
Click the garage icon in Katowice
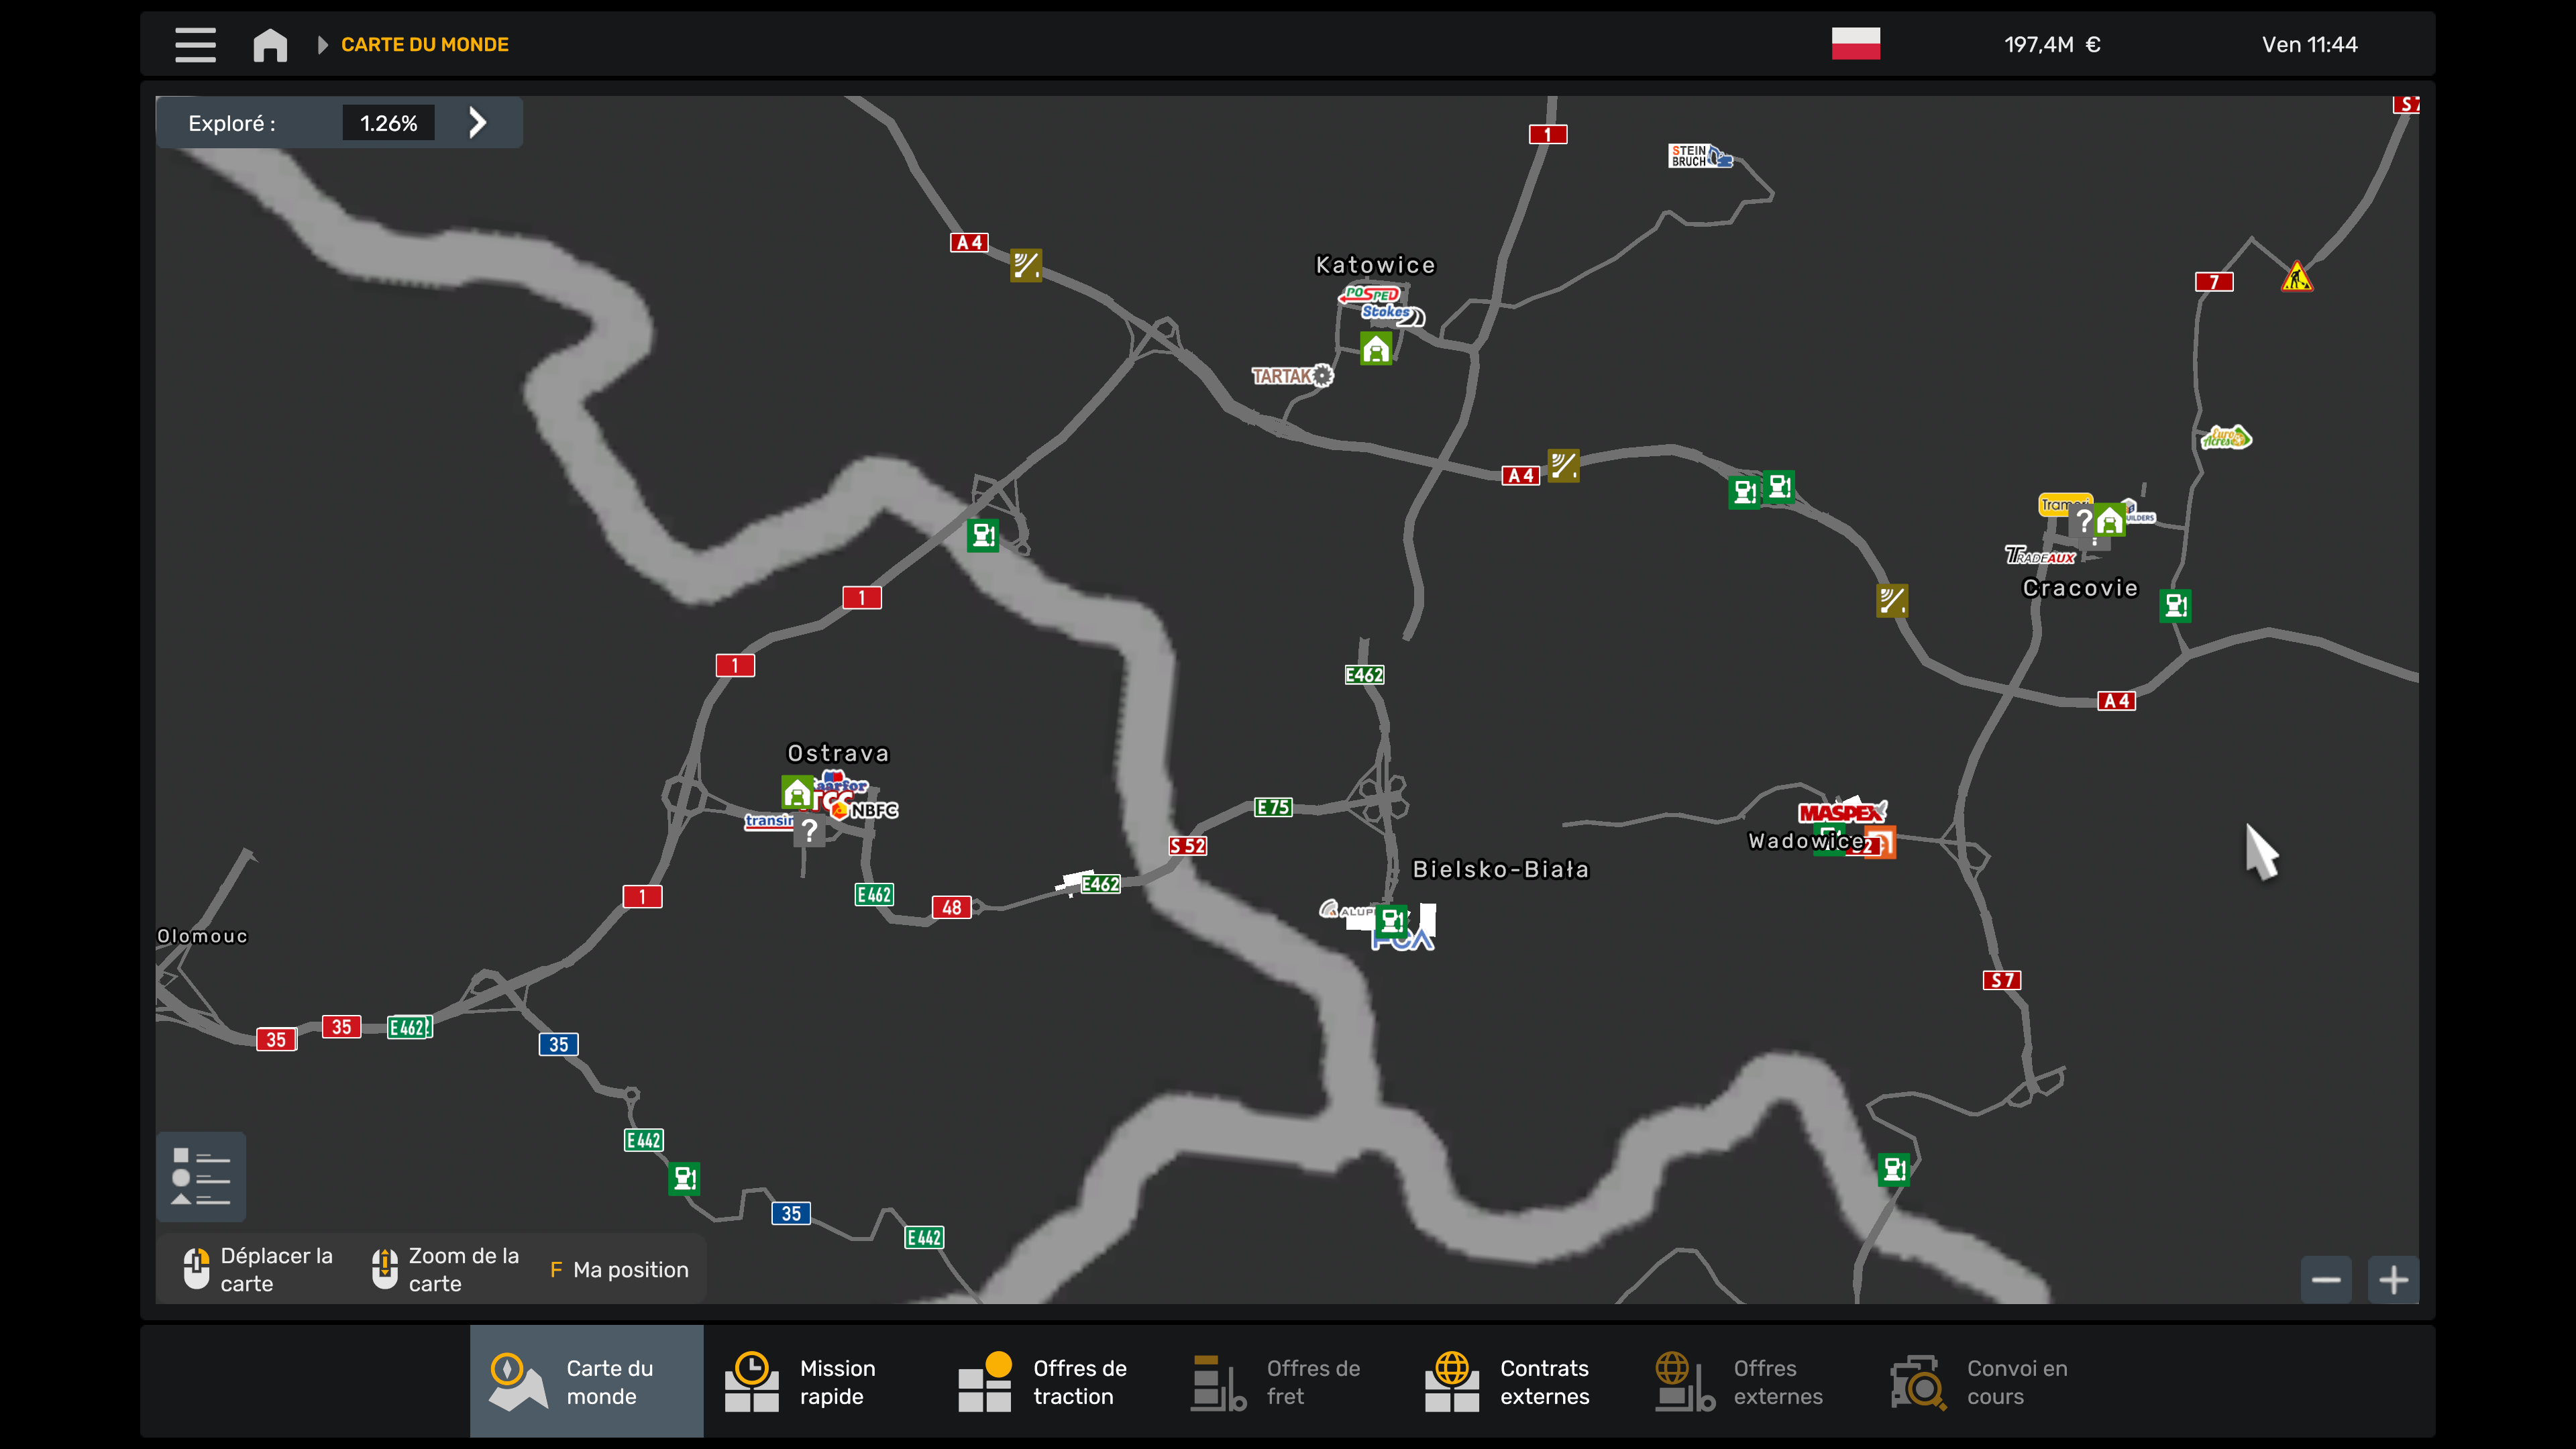coord(1376,349)
